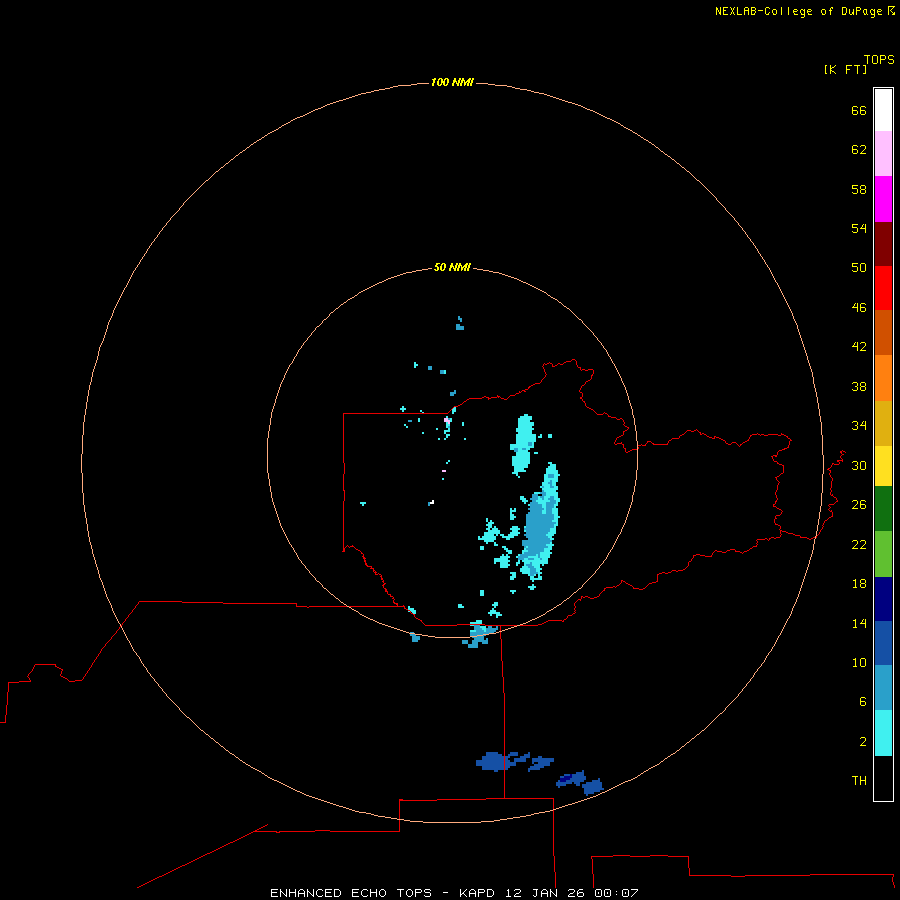Image resolution: width=900 pixels, height=900 pixels.
Task: Click the dark red 54 kft swatch
Action: coord(883,243)
